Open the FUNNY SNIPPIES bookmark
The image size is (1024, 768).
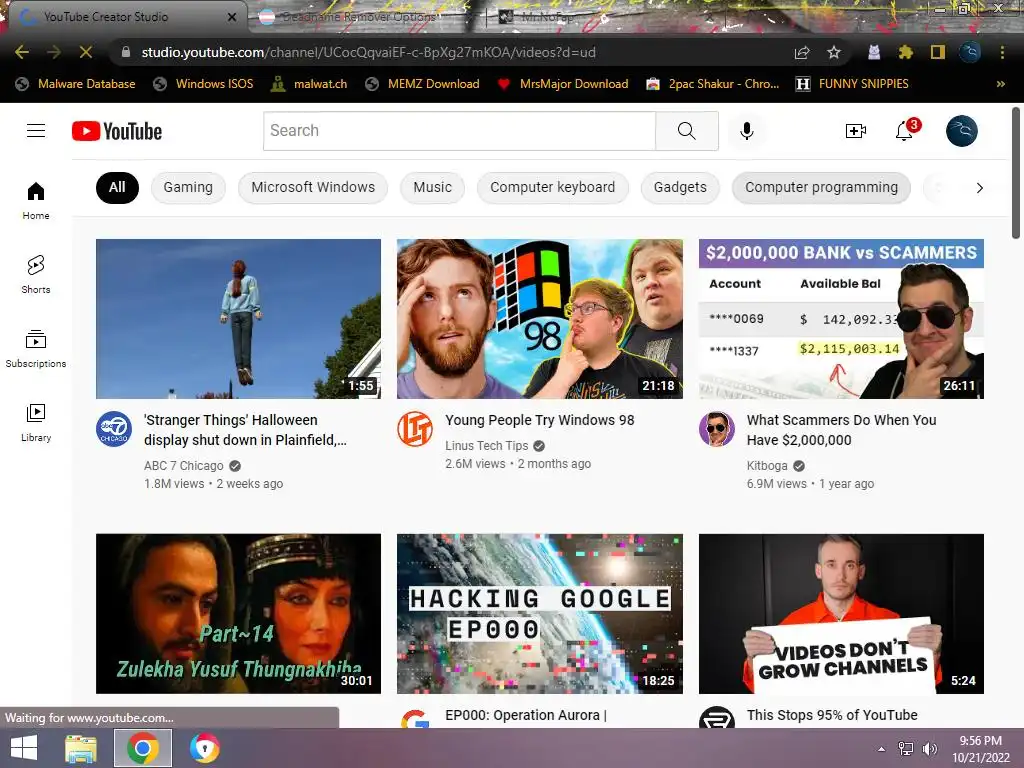[852, 84]
